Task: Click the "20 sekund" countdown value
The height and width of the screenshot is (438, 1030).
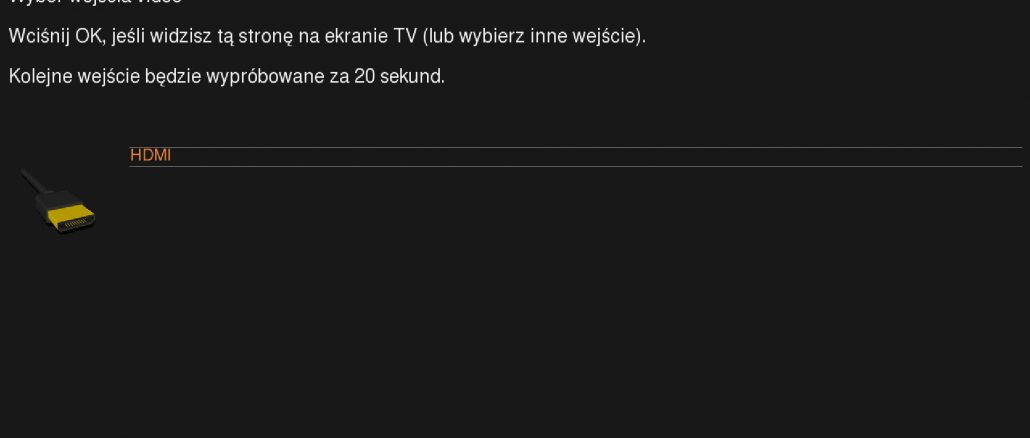Action: click(x=399, y=77)
